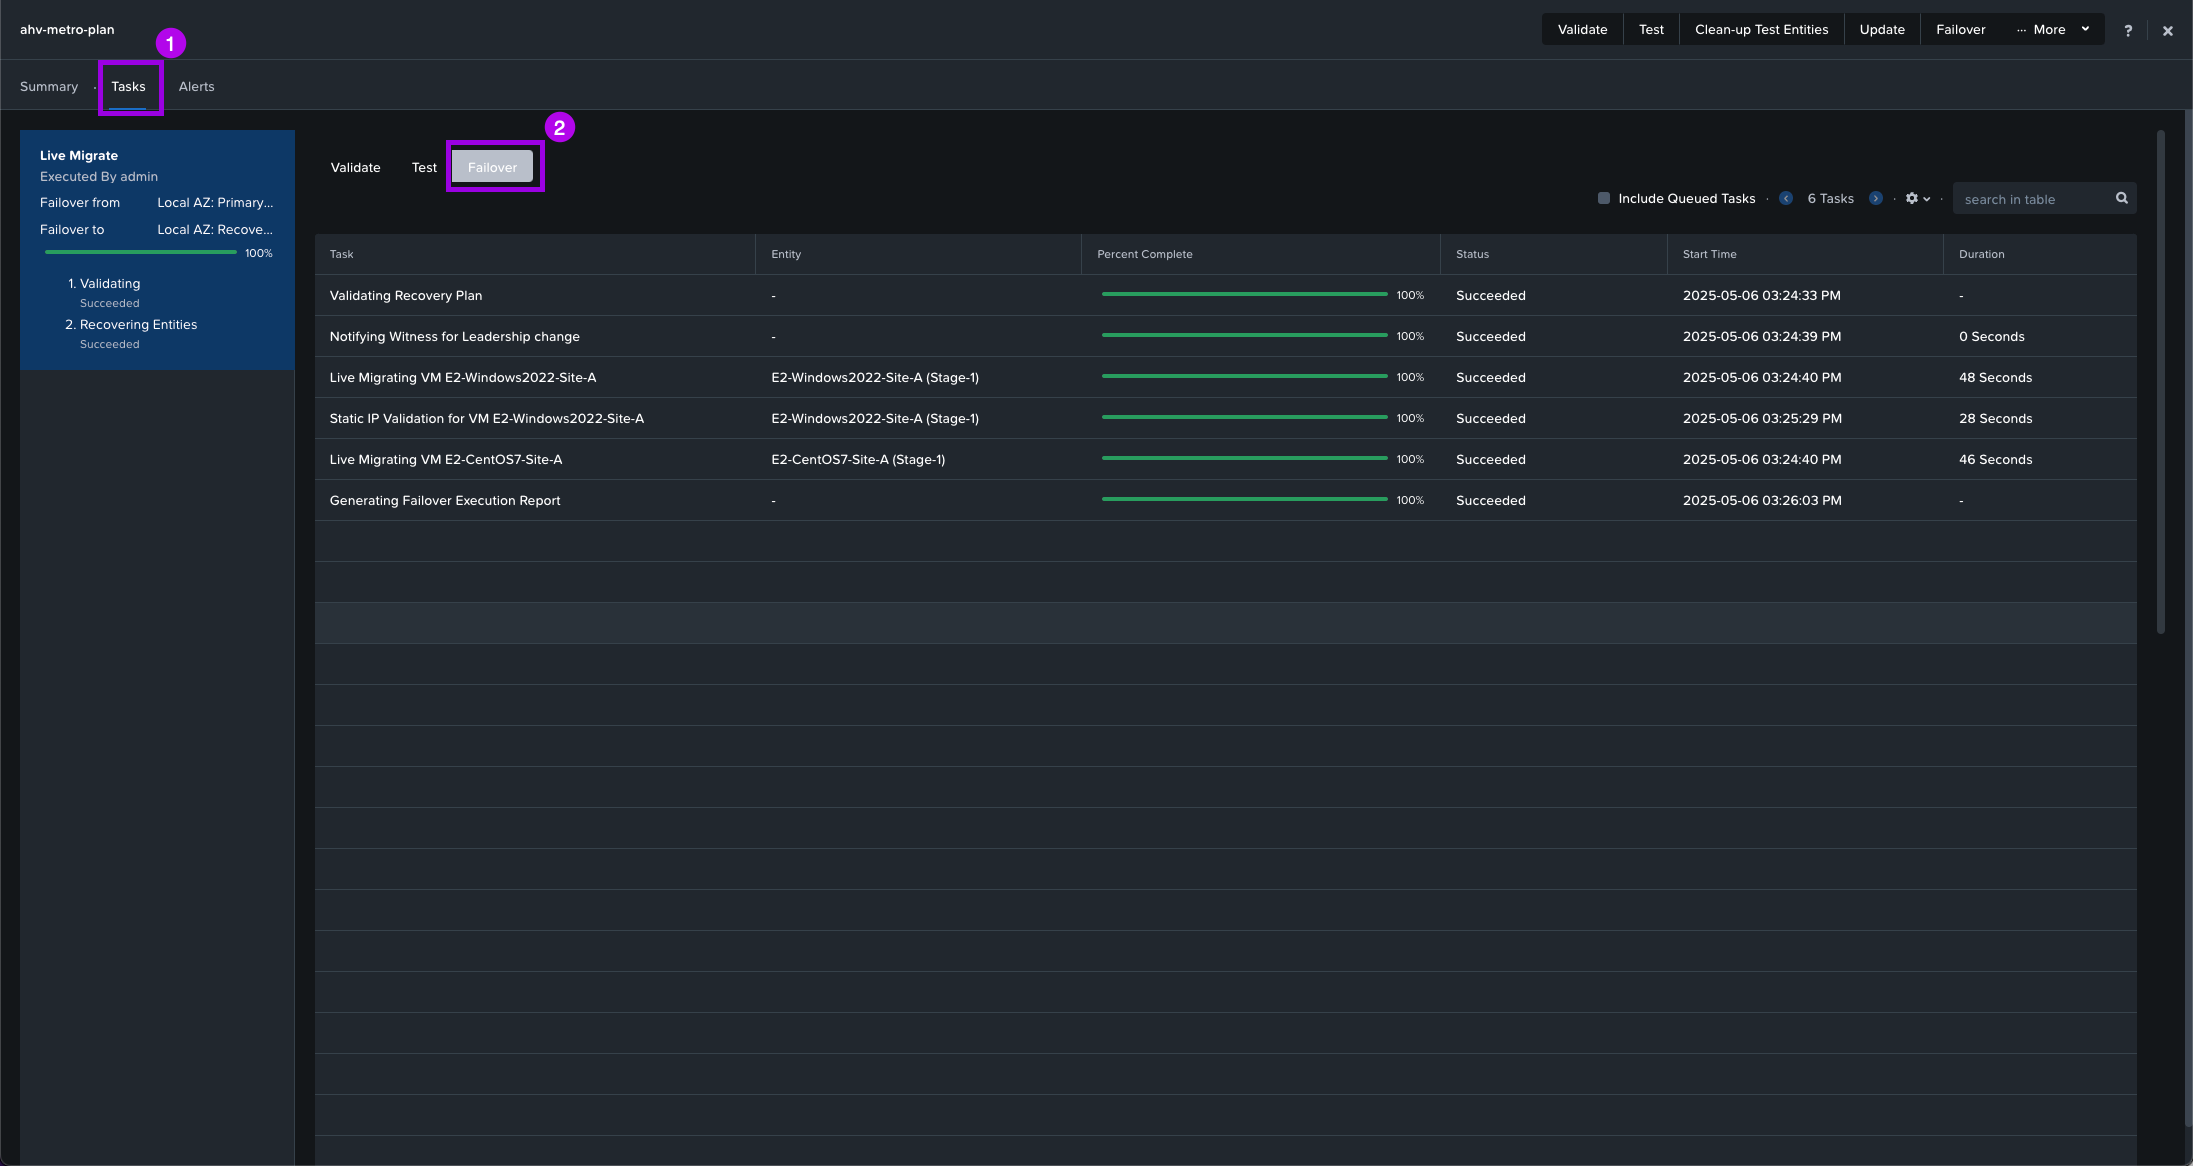Click the top Test button

point(1652,29)
